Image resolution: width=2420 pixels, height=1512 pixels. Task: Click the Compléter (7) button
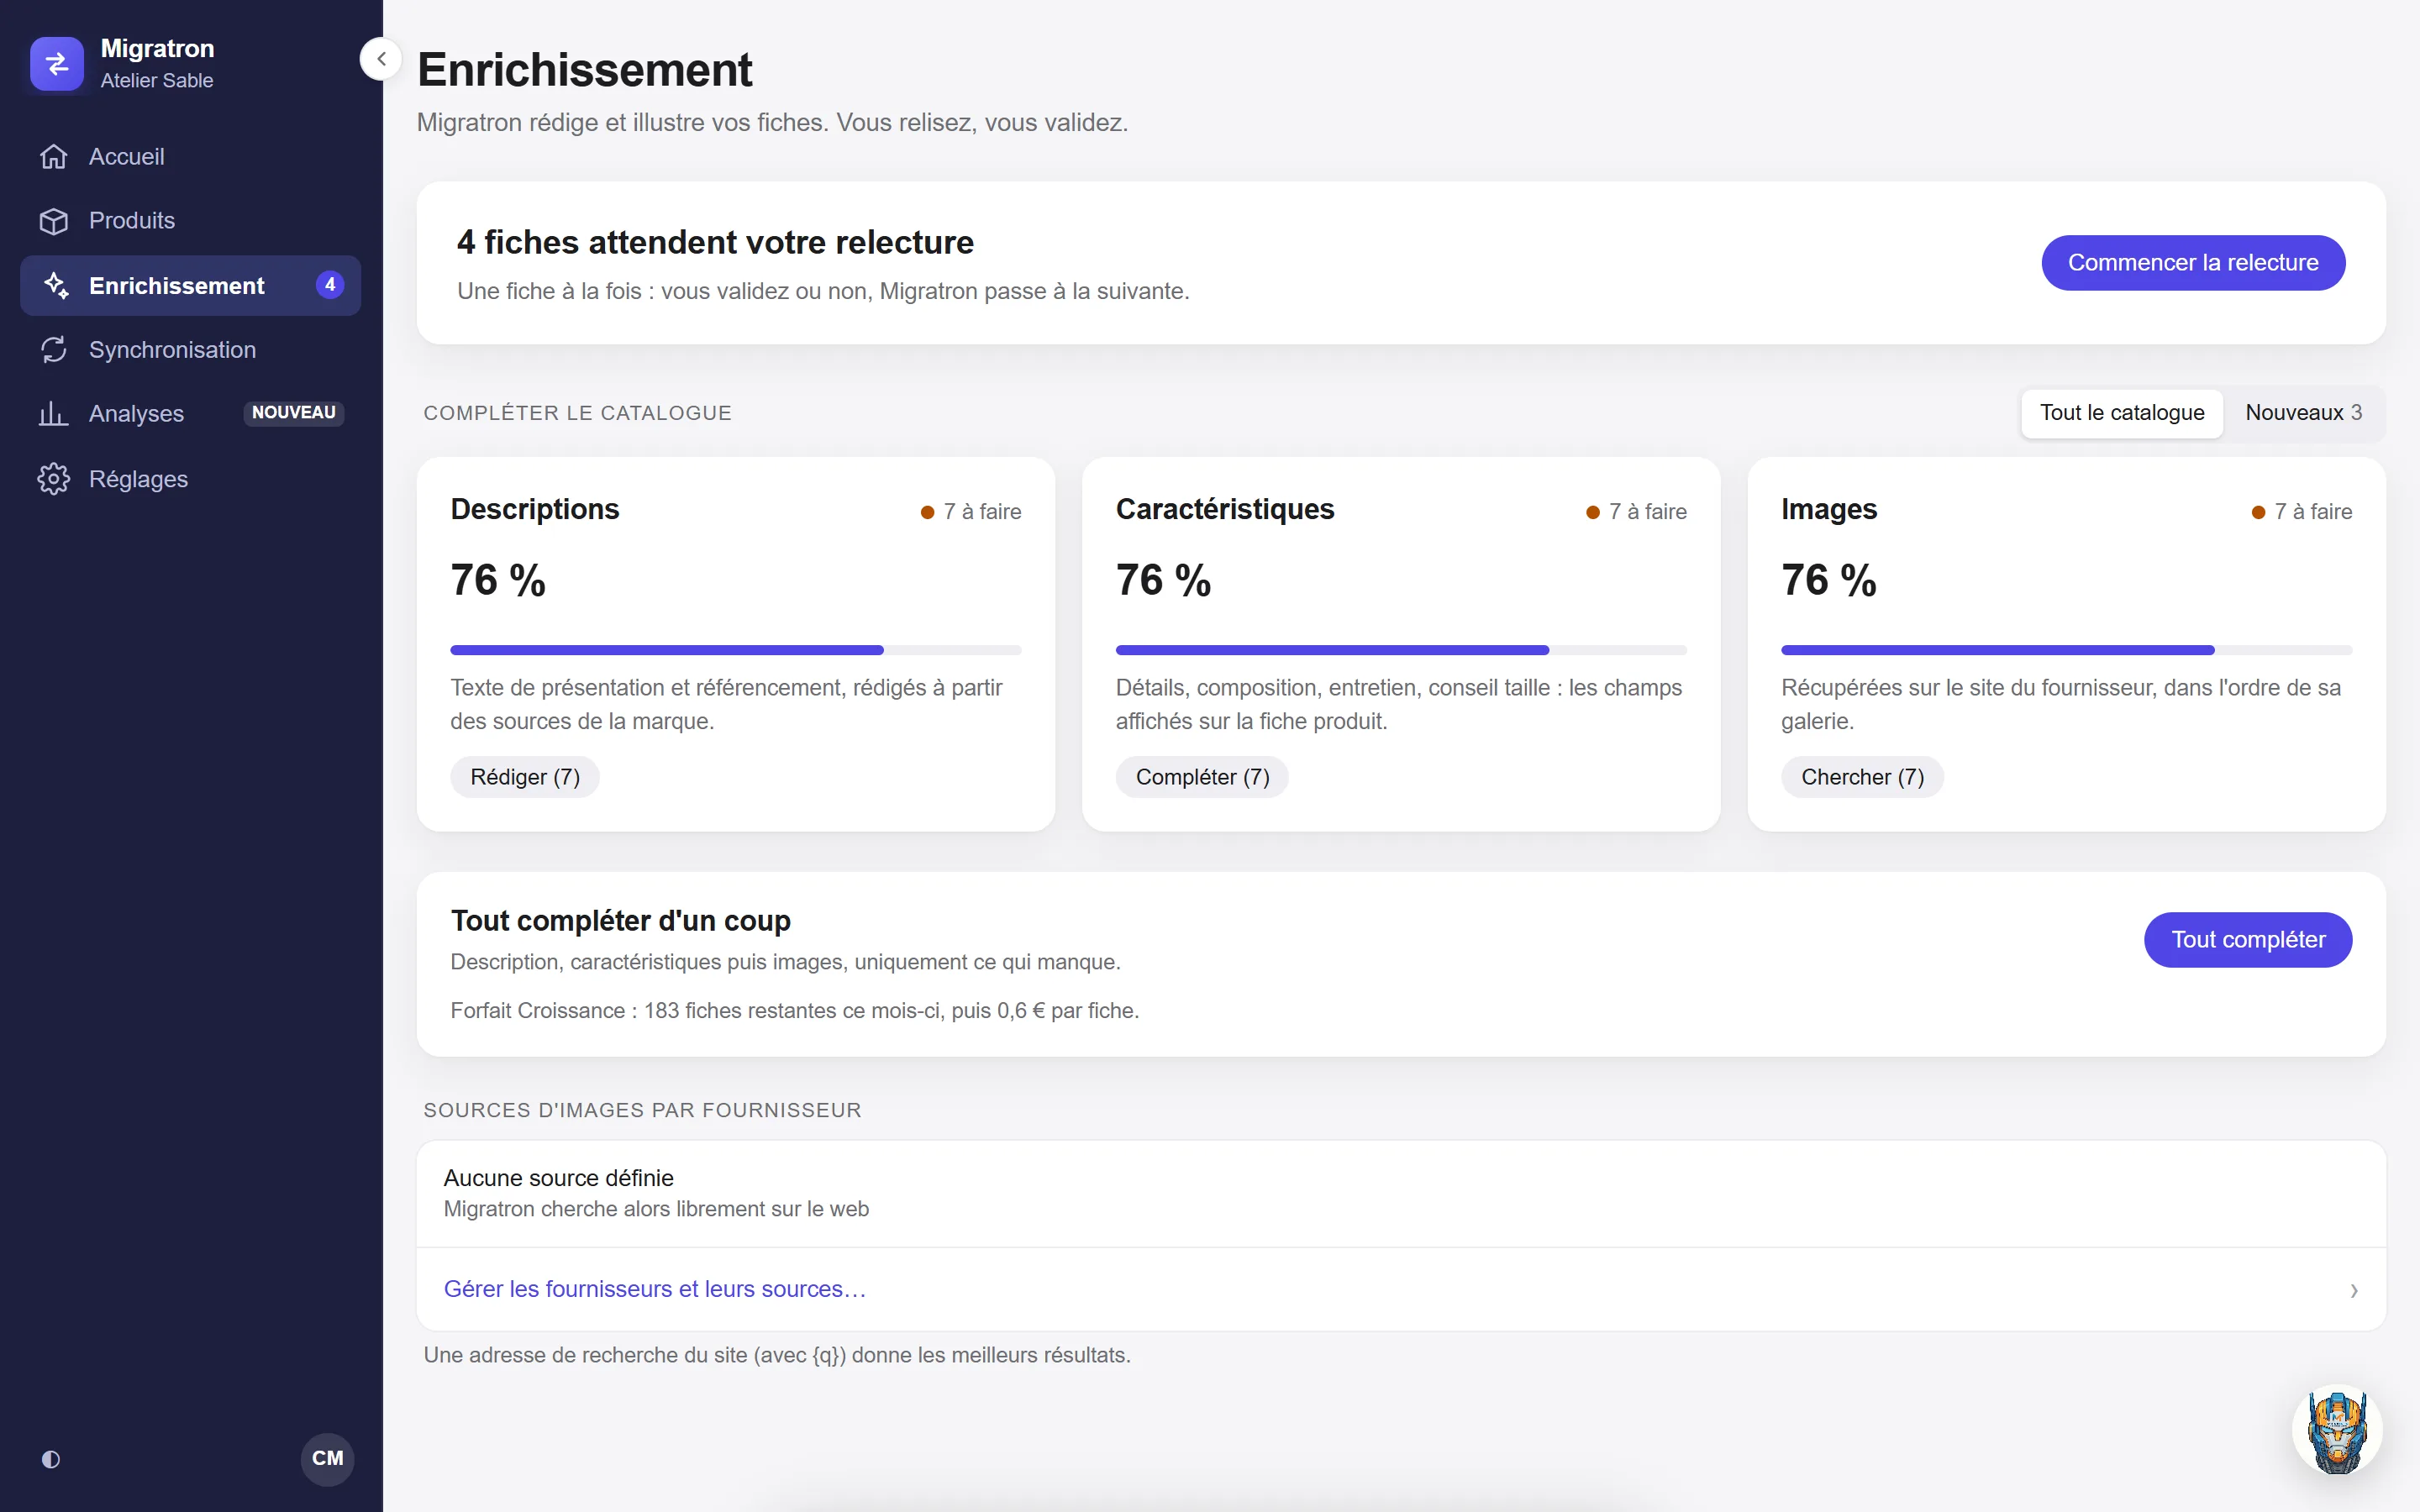[1202, 777]
